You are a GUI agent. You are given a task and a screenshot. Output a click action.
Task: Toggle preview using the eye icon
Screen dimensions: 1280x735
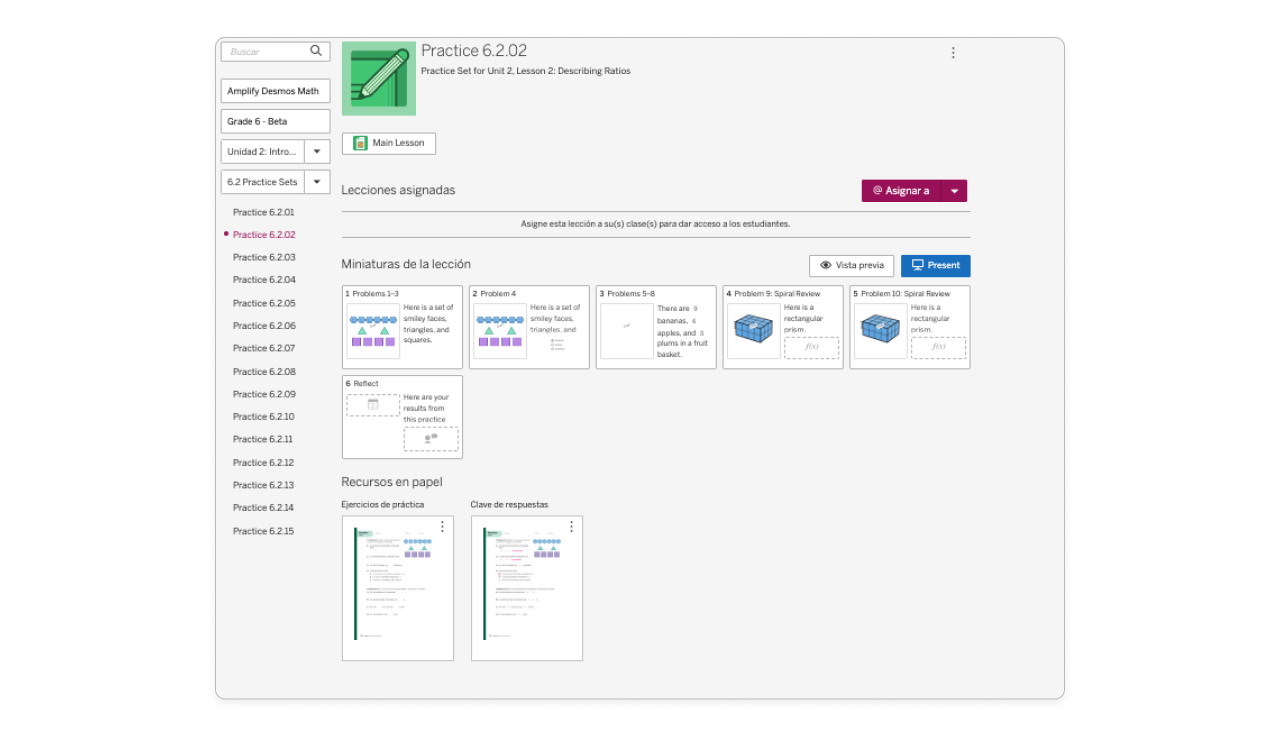click(x=827, y=265)
